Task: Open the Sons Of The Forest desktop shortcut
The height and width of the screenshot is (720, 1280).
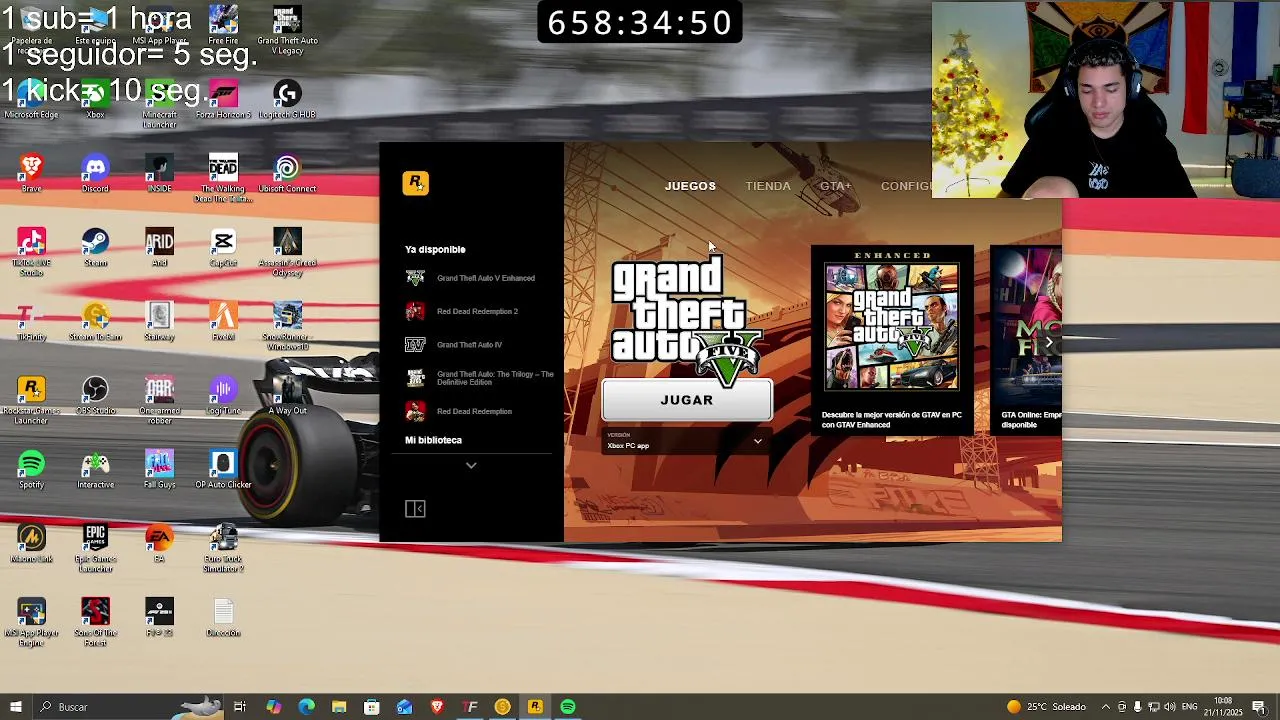Action: [95, 622]
